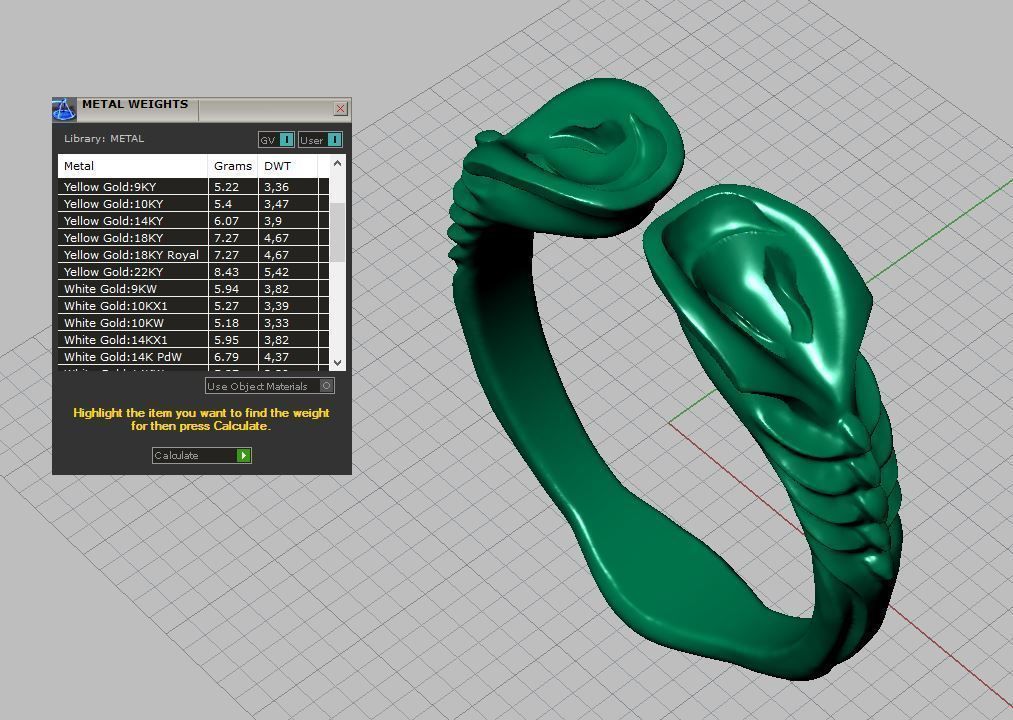Click the Metal Weights panel logo icon
1013x720 pixels.
[x=64, y=109]
